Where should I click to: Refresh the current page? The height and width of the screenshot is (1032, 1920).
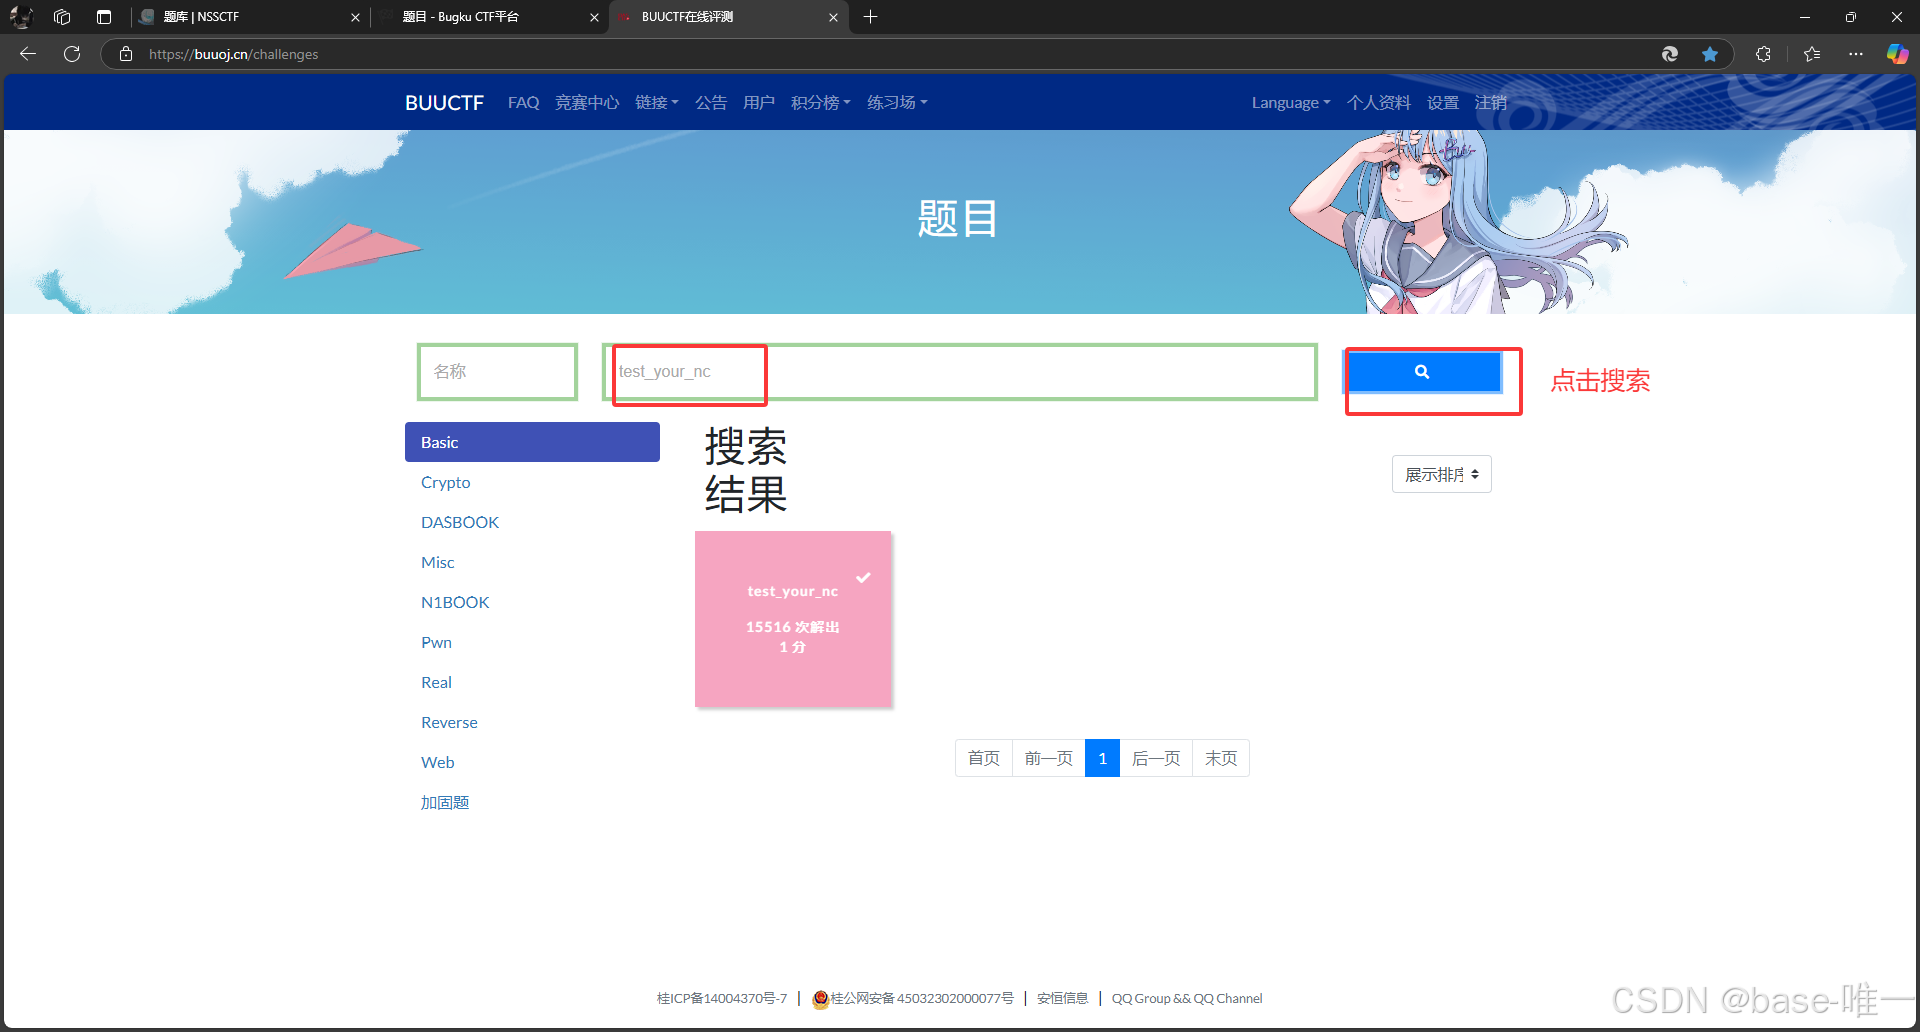[x=71, y=54]
